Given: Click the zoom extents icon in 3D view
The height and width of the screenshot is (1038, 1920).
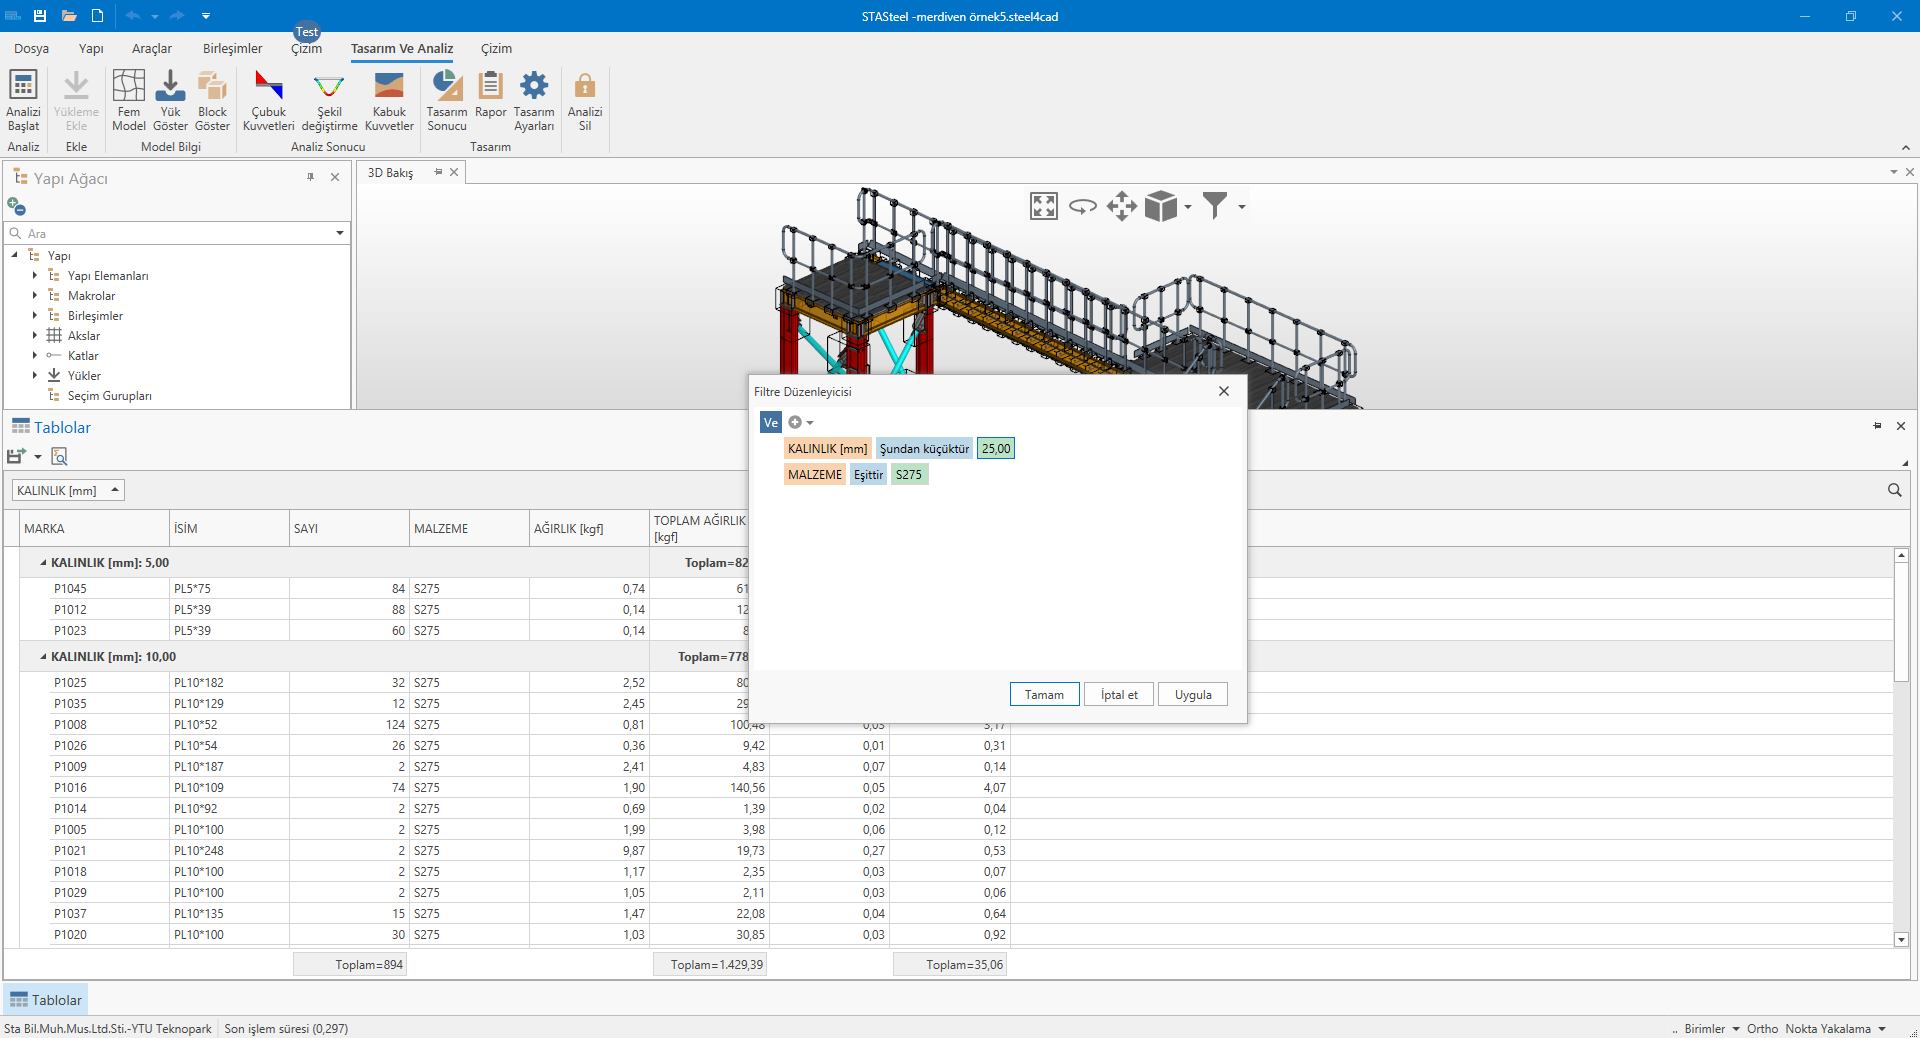Looking at the screenshot, I should click(x=1043, y=207).
